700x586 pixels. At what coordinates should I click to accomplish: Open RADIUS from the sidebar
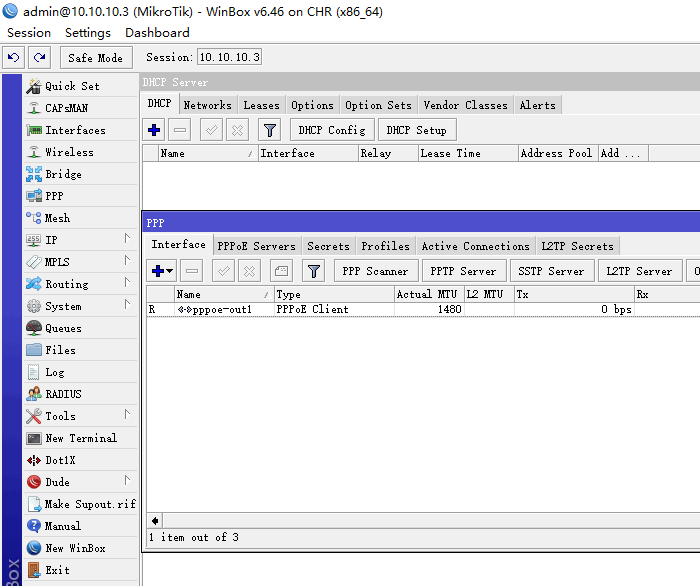80,394
